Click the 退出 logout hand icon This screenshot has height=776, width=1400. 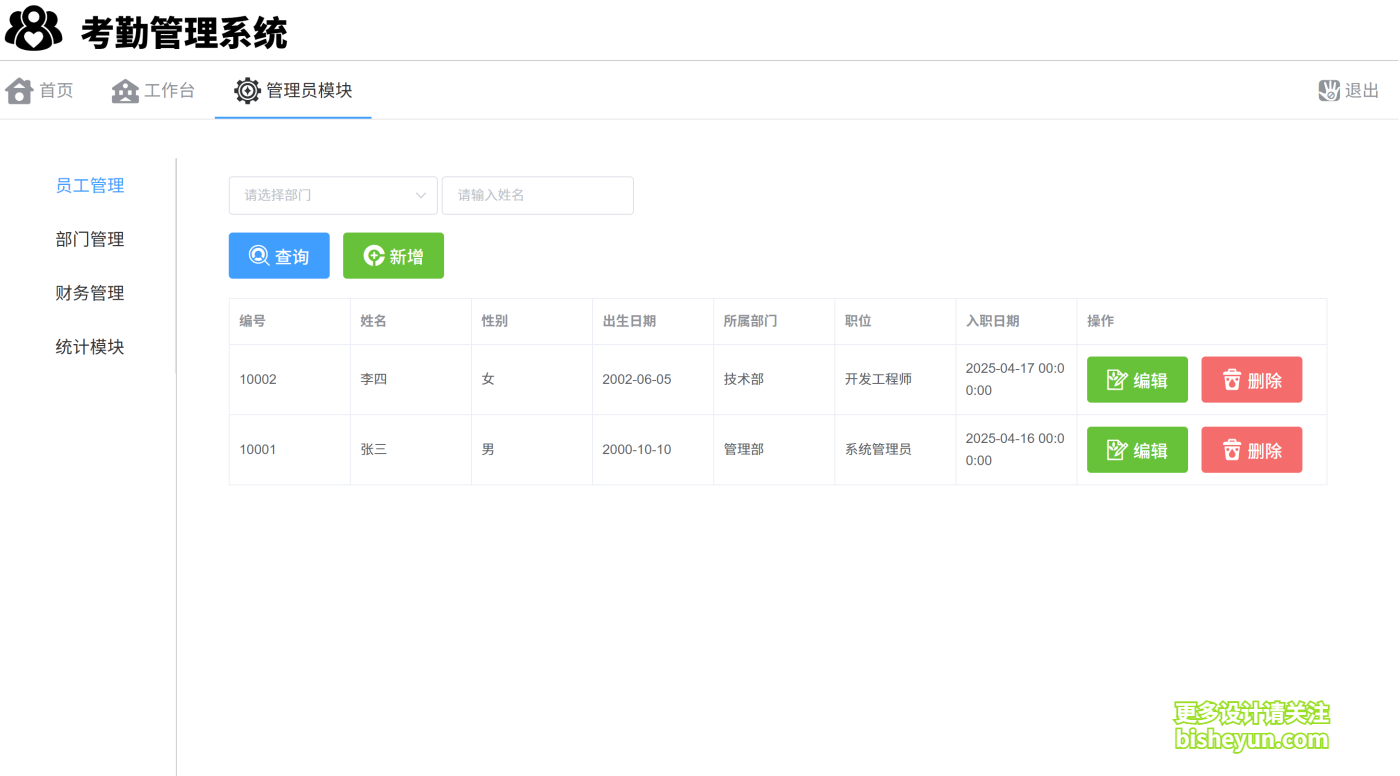1329,91
